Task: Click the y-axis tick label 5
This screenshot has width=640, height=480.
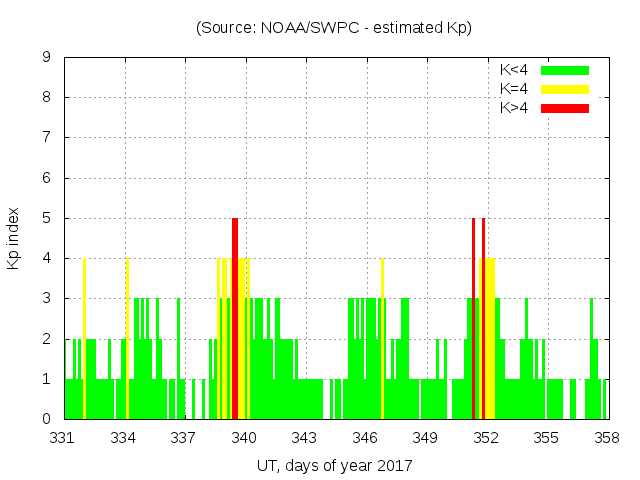Action: pyautogui.click(x=46, y=218)
